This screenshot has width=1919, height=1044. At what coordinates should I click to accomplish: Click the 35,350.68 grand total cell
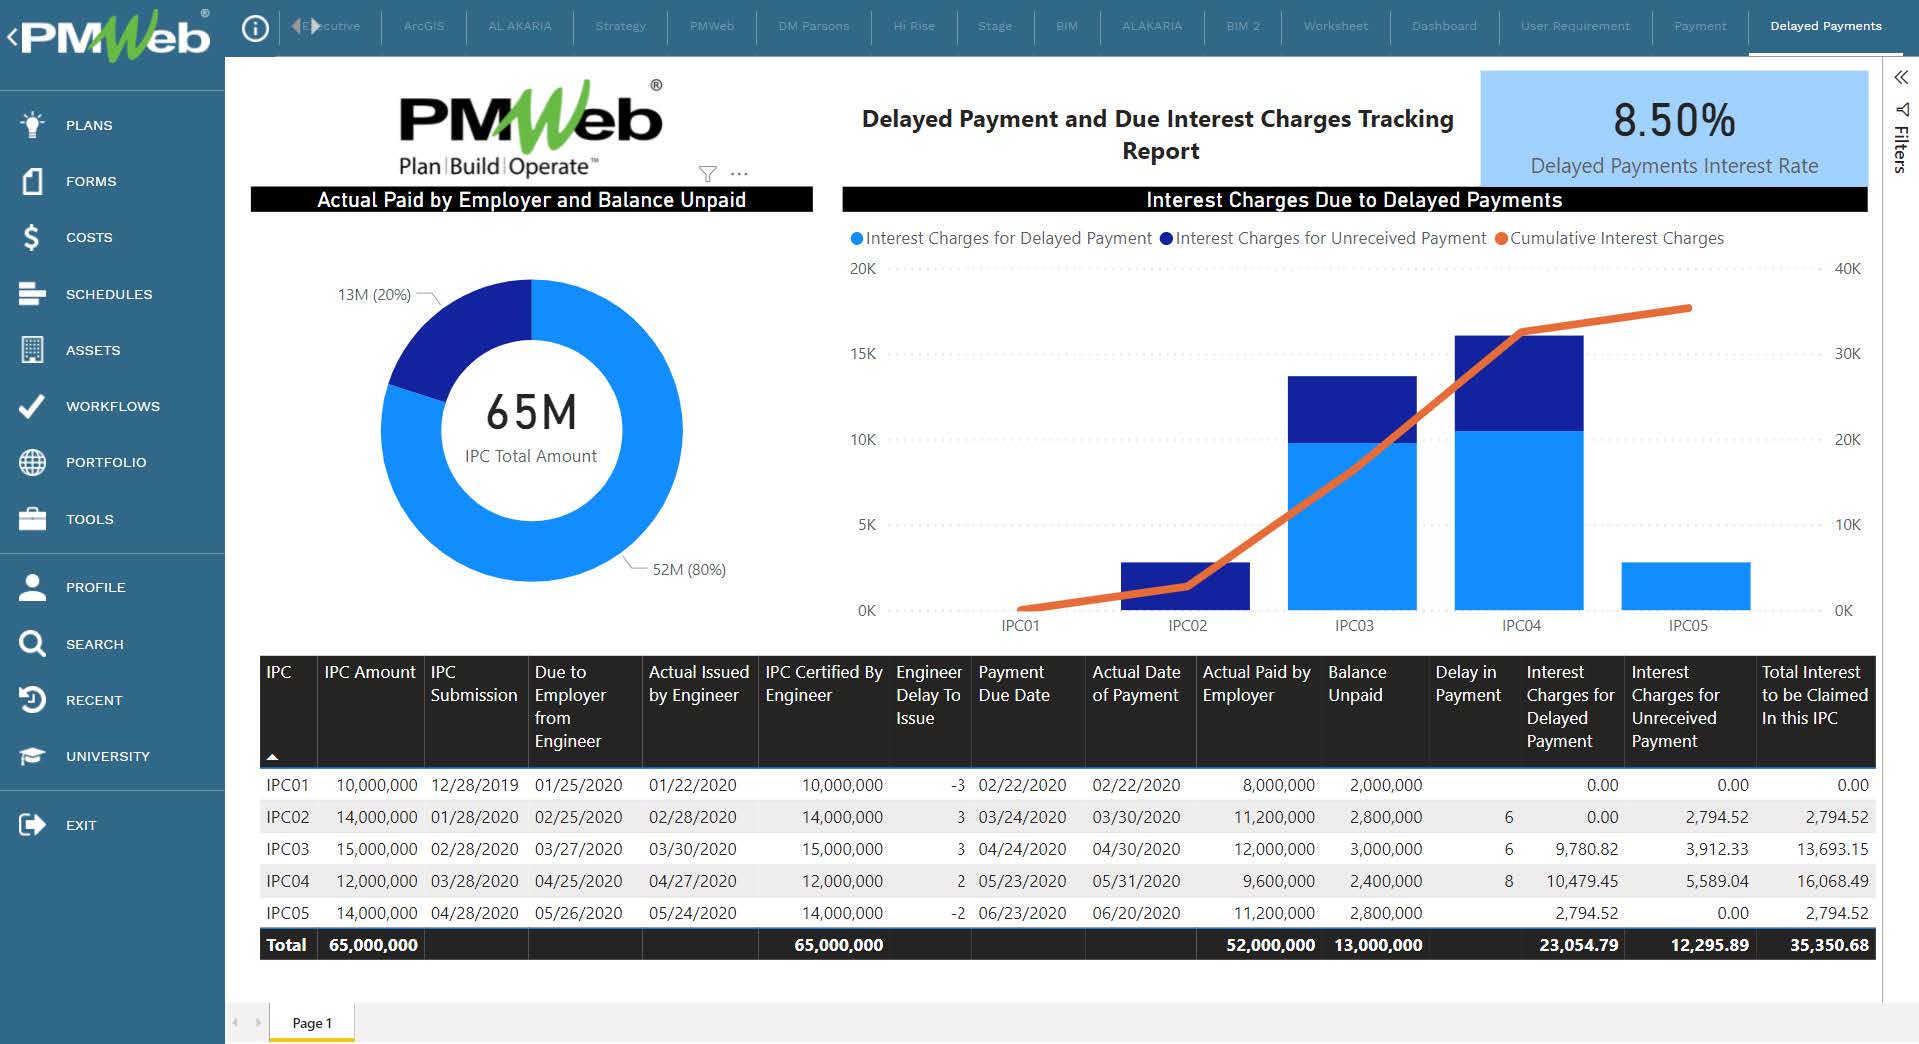(x=1829, y=945)
